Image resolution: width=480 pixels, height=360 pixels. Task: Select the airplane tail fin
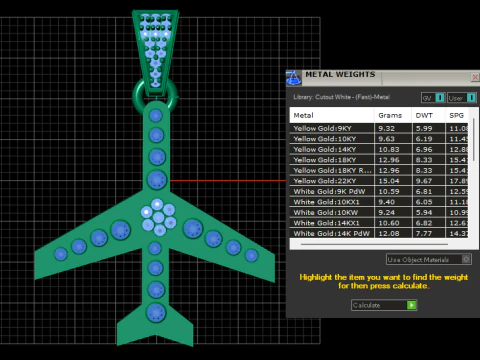(x=155, y=325)
